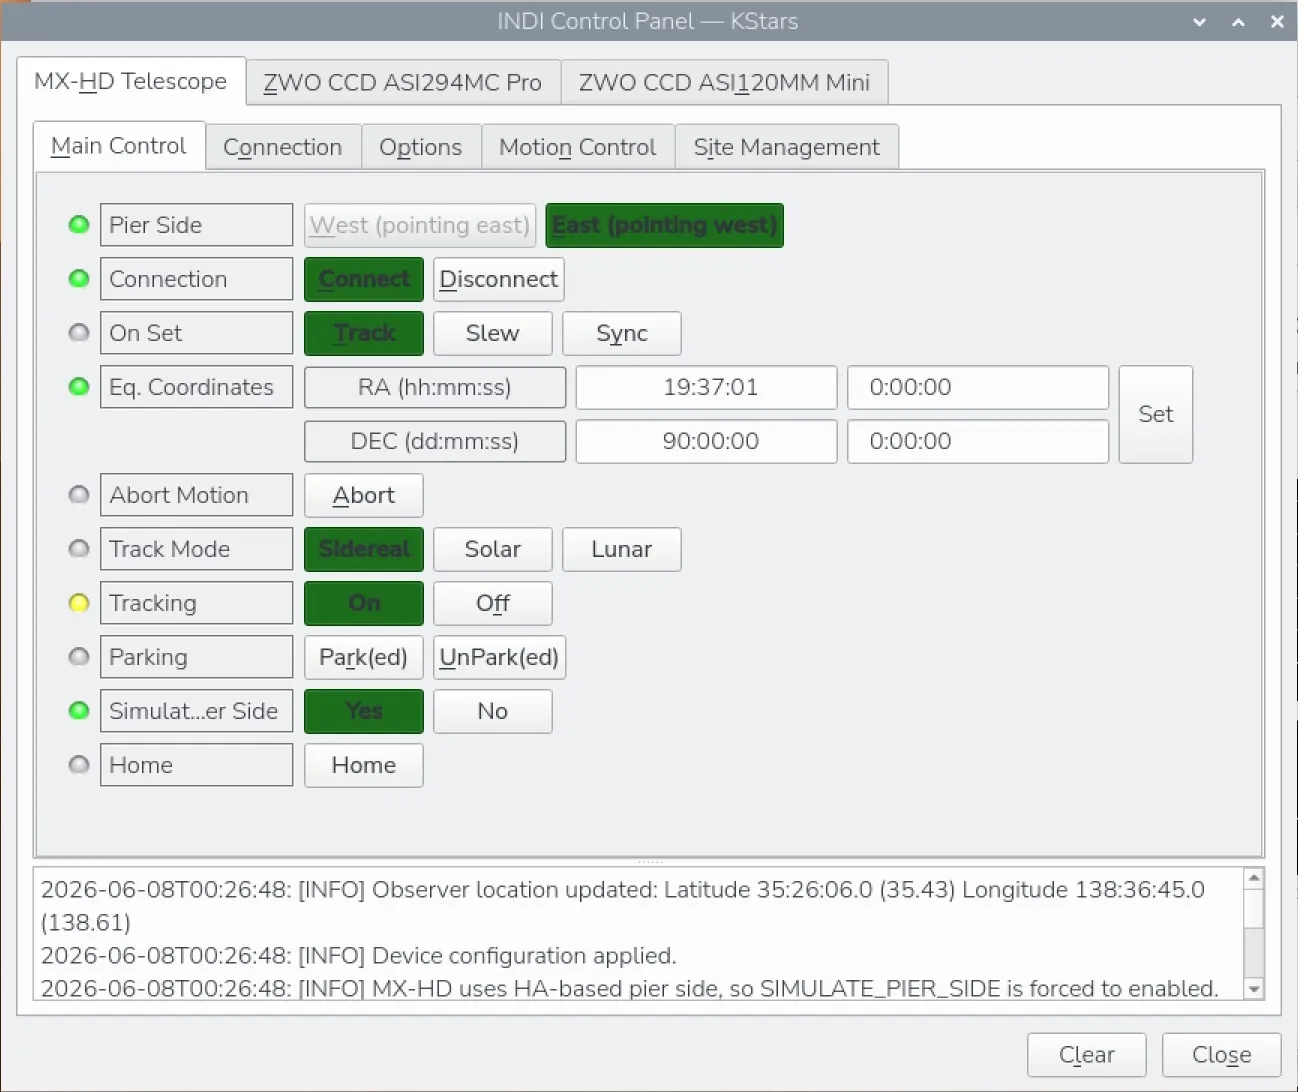Click the Pier Side status light
This screenshot has width=1298, height=1092.
click(79, 225)
